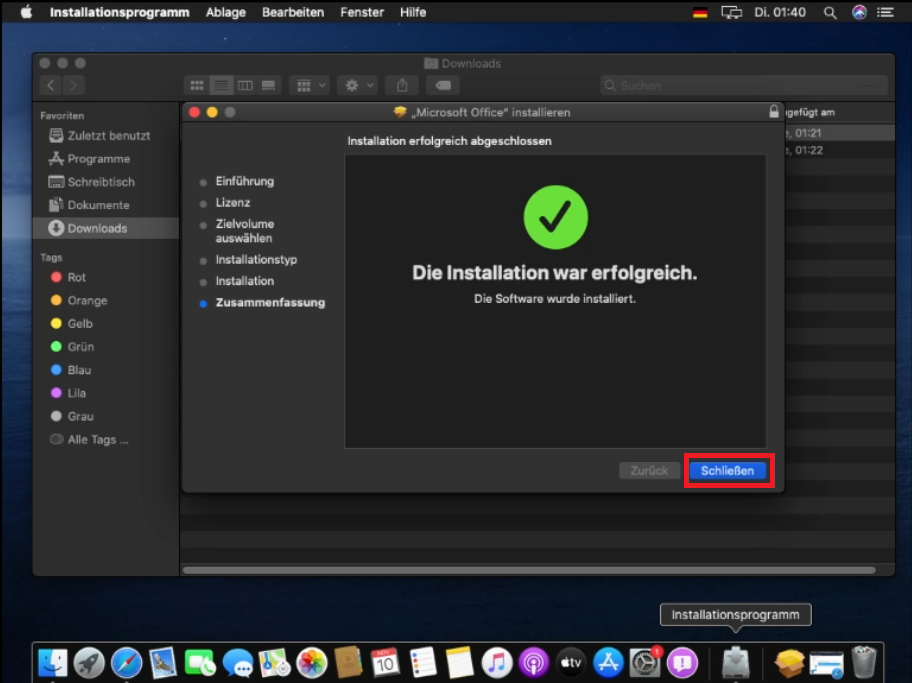Click the Finder Suchen search field

[743, 86]
